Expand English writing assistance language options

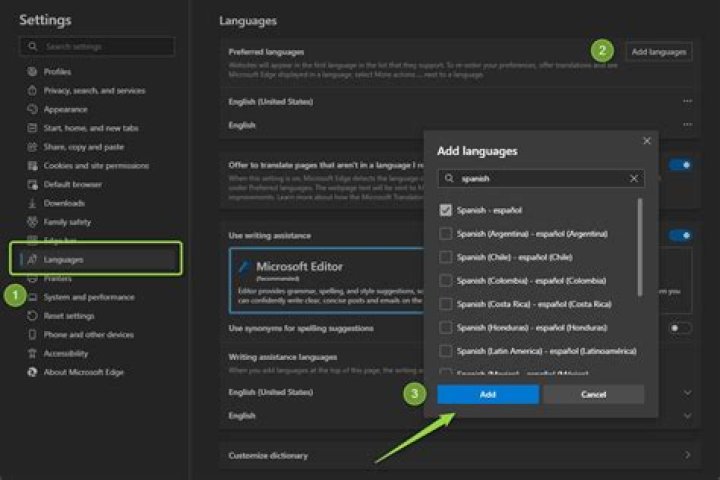[687, 416]
